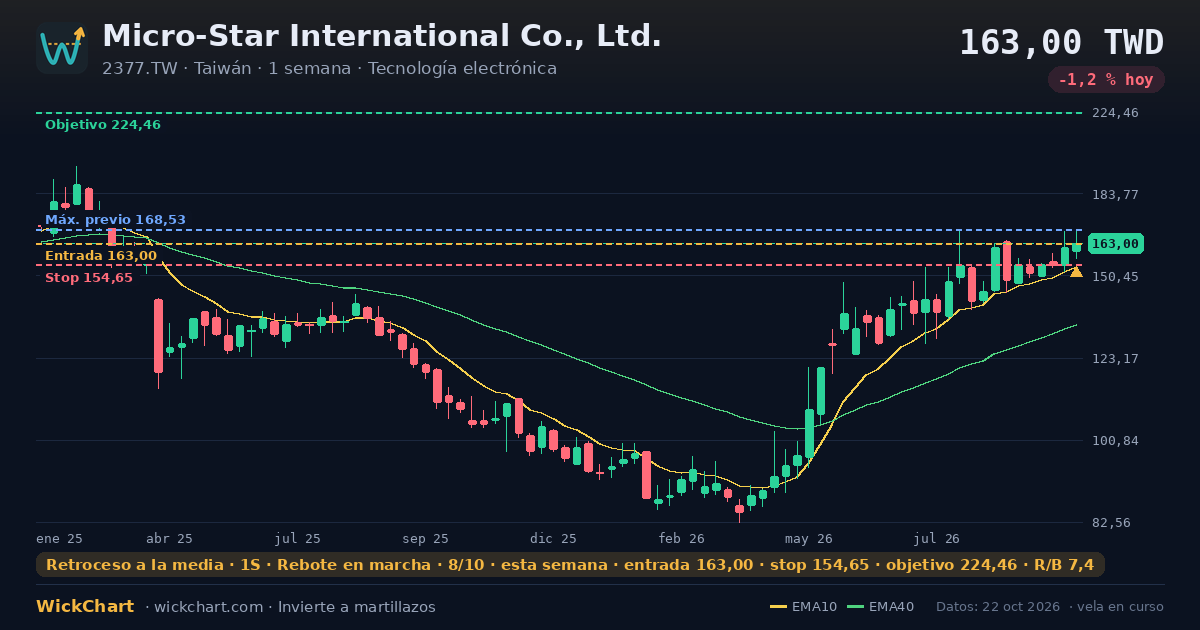Click the abr 25 date label
Viewport: 1200px width, 630px height.
(169, 538)
